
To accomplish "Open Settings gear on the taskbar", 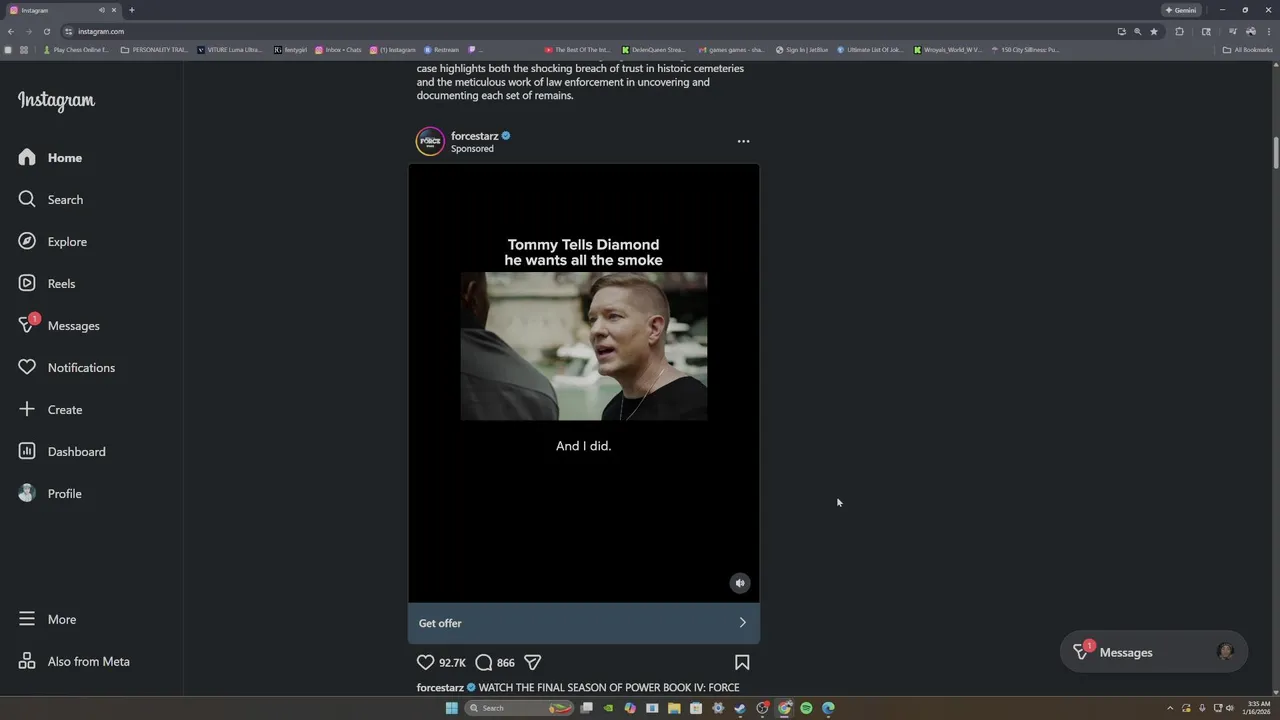I will [718, 708].
